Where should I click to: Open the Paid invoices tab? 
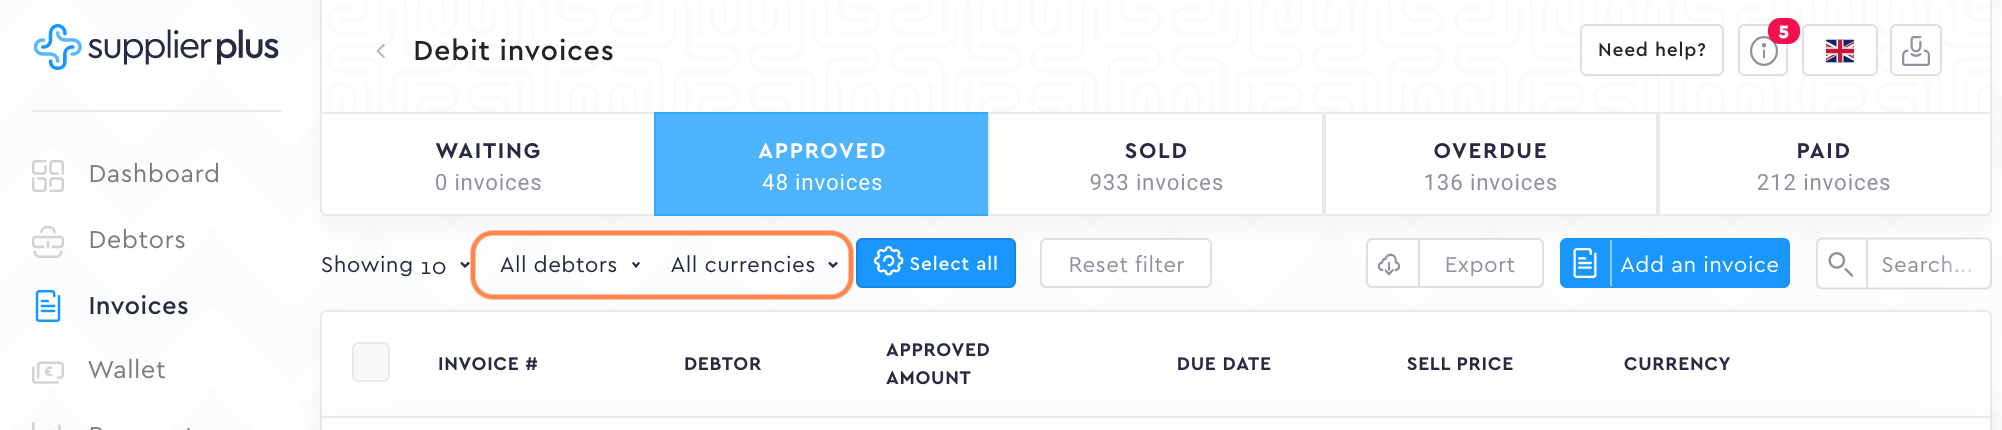point(1823,165)
